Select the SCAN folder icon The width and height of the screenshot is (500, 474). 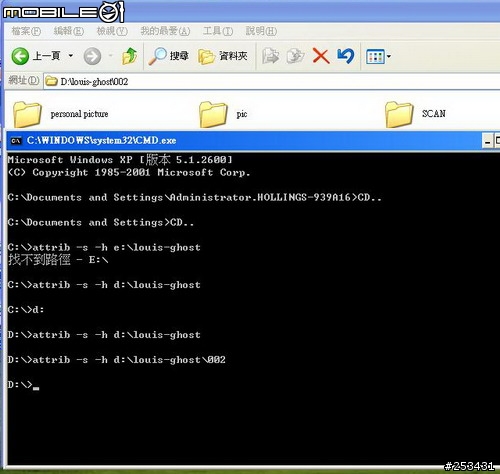[399, 114]
